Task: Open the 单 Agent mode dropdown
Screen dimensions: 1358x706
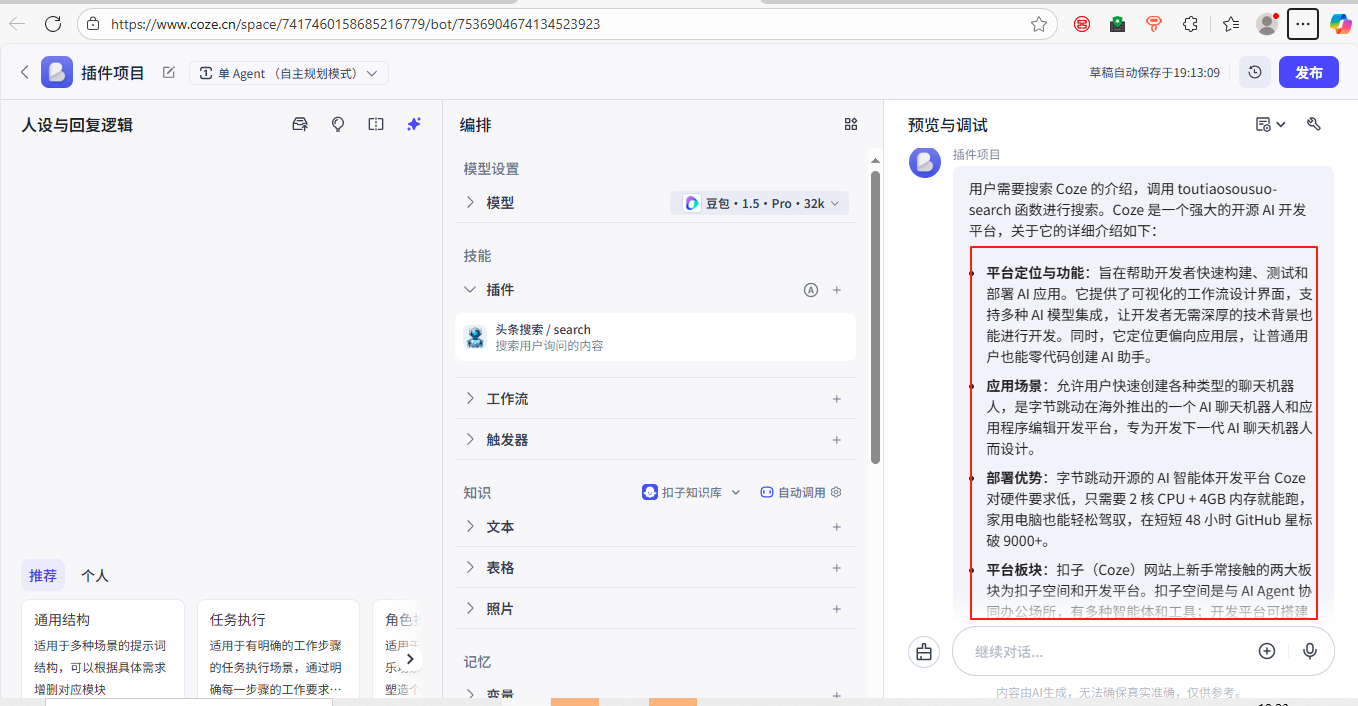Action: pos(288,73)
